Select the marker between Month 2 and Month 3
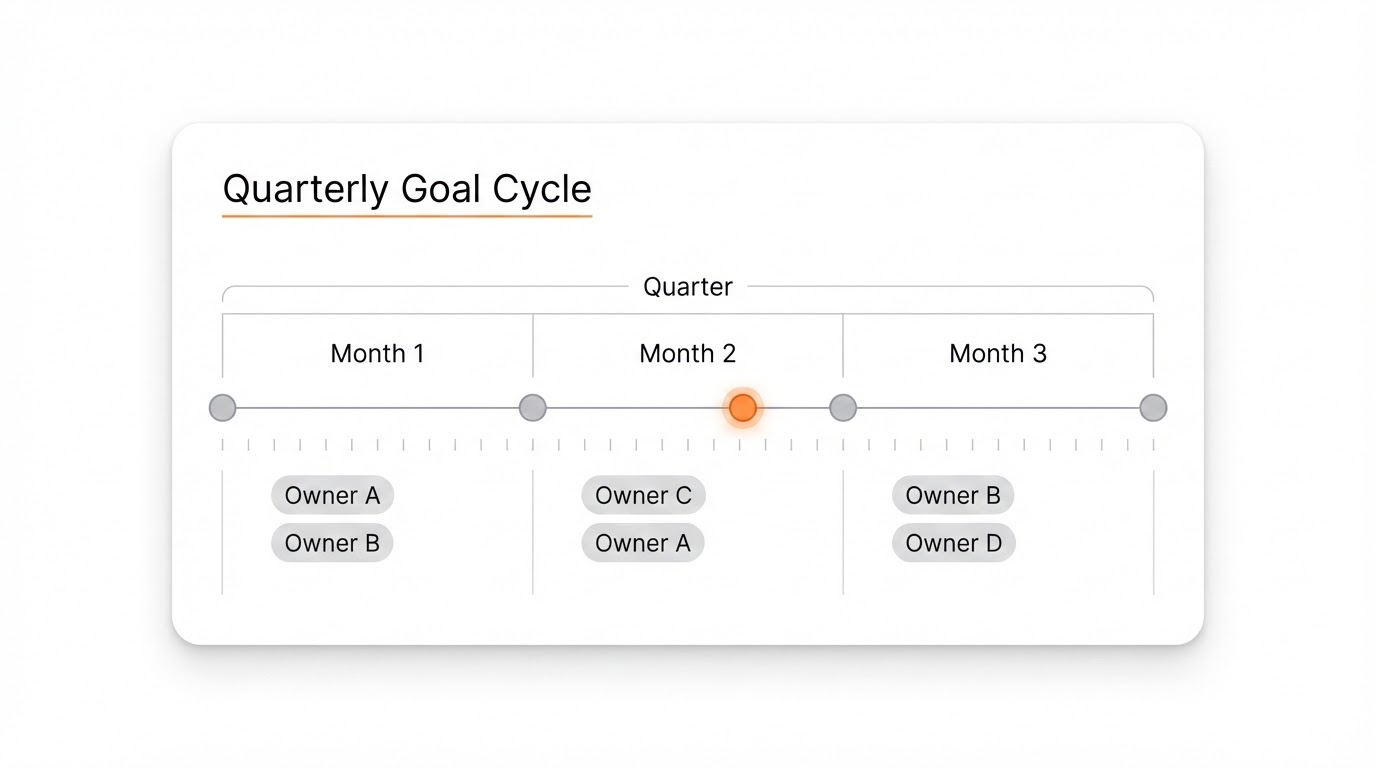The image size is (1376, 768). pos(843,408)
